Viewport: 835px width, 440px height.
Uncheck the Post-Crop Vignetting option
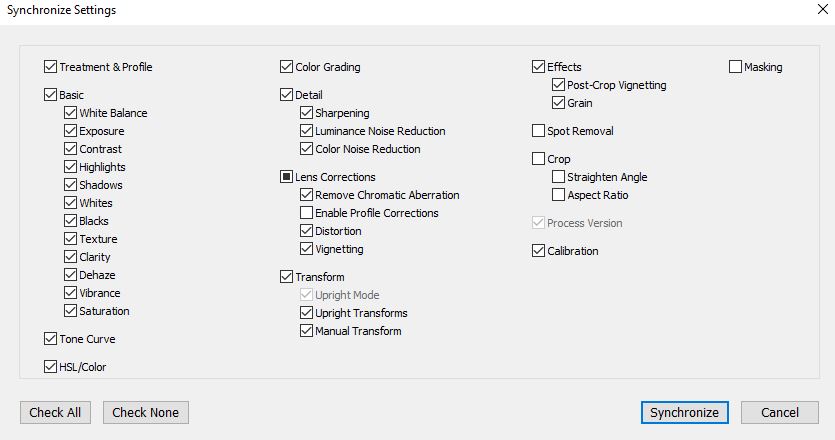click(x=559, y=86)
